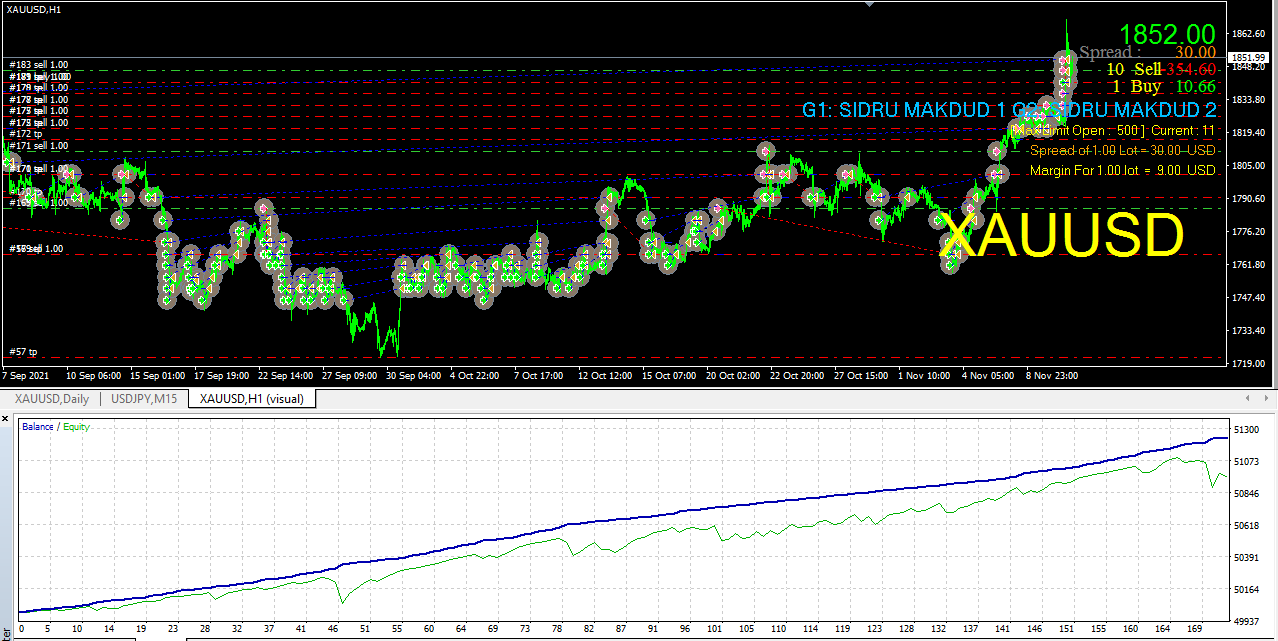Click the XAUUSD,H1 chart title text
Viewport: 1278px width, 641px height.
pyautogui.click(x=32, y=9)
